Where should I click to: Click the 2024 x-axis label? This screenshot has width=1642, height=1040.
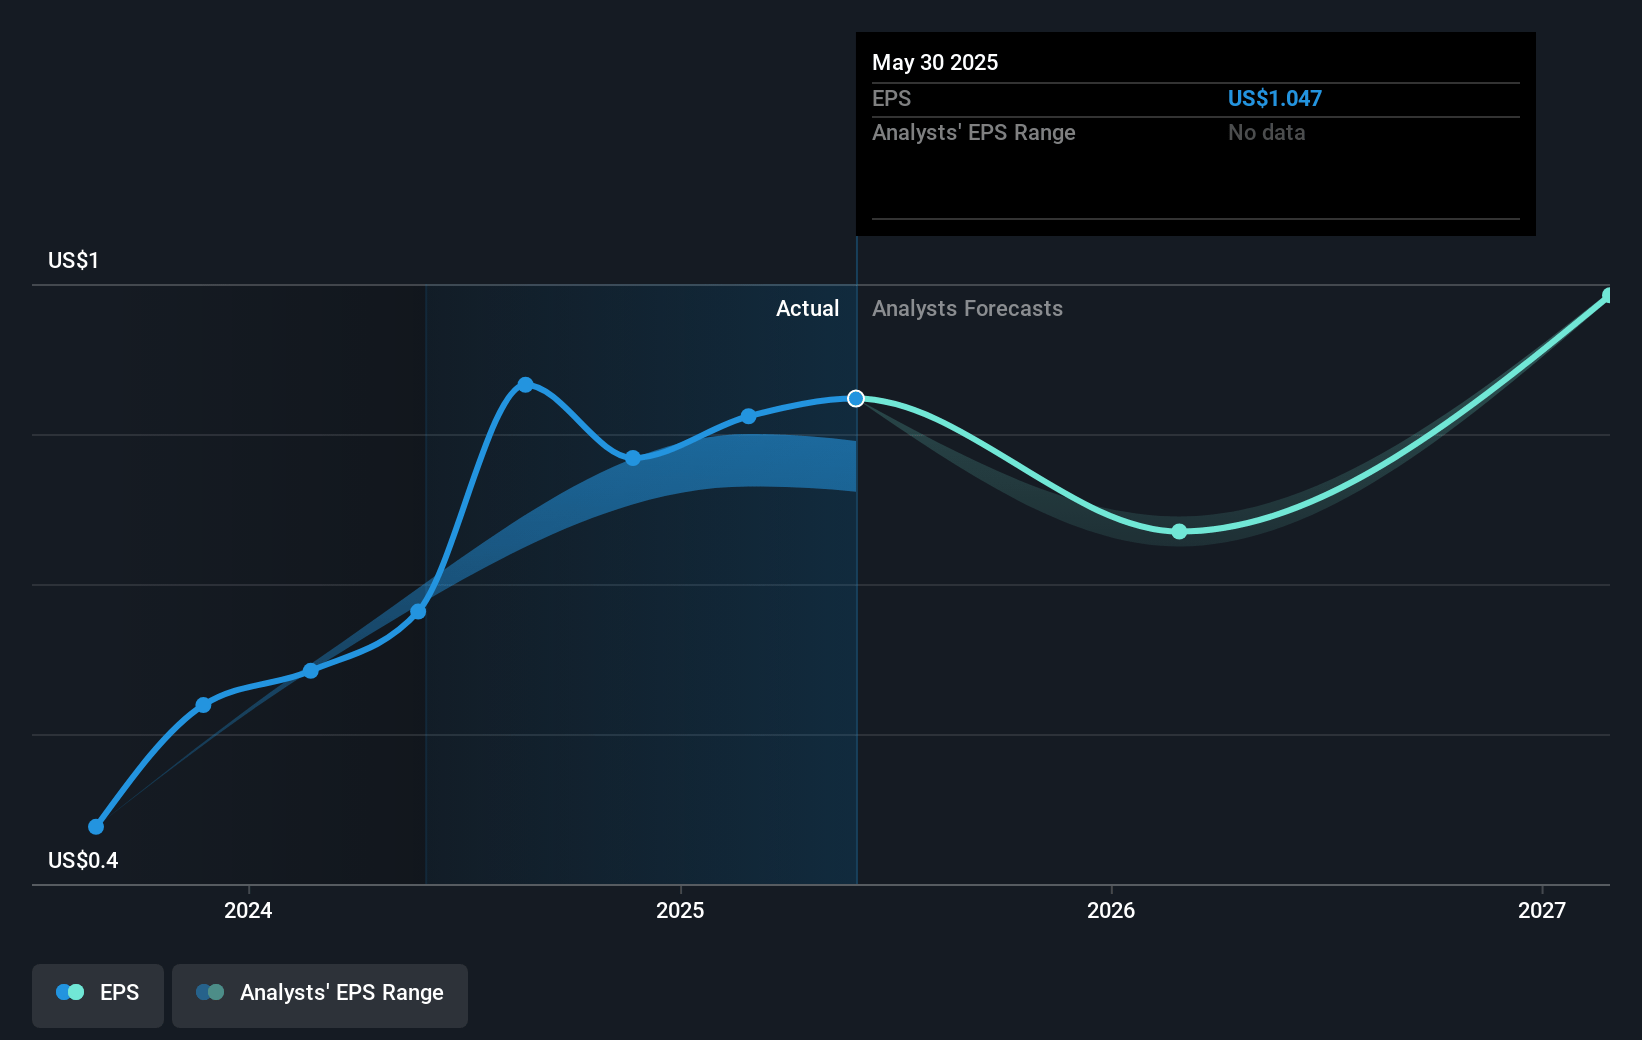click(248, 910)
